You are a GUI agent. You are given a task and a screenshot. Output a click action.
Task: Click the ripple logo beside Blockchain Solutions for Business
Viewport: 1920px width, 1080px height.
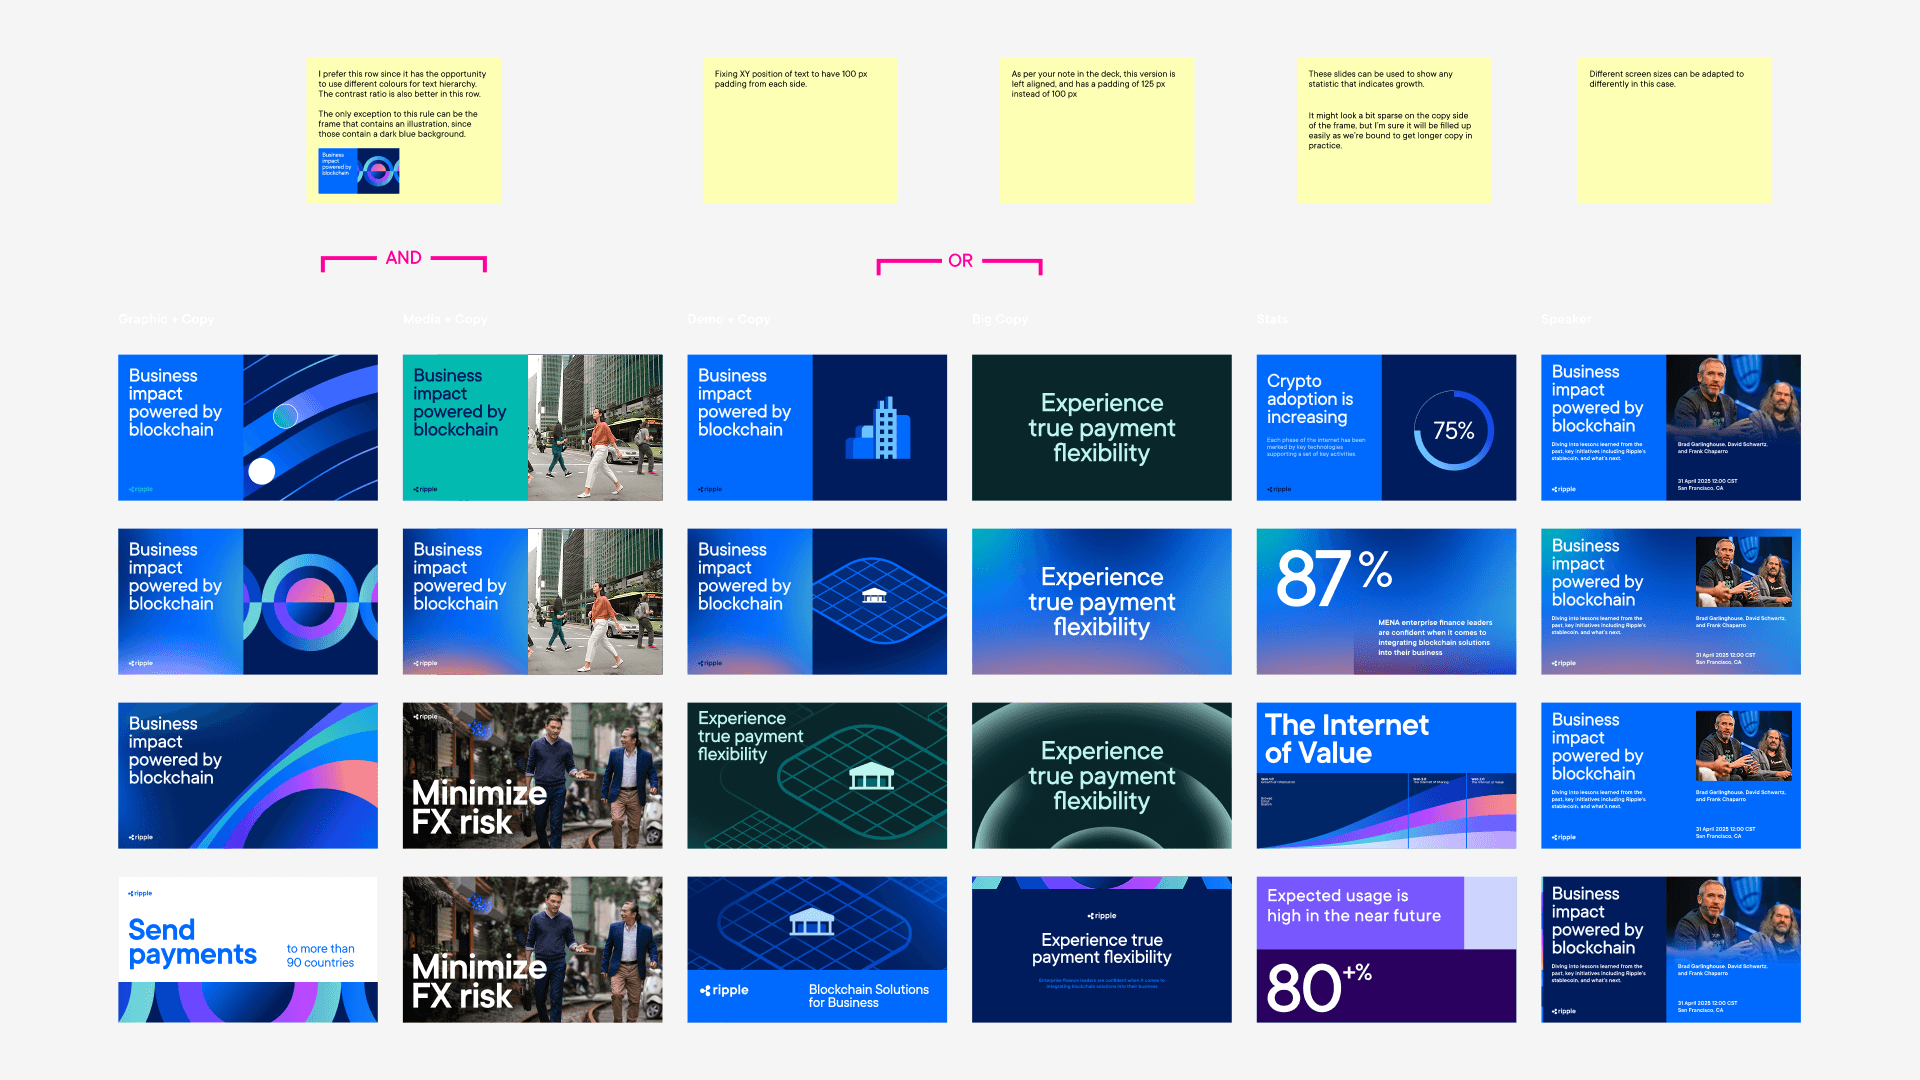pos(724,990)
